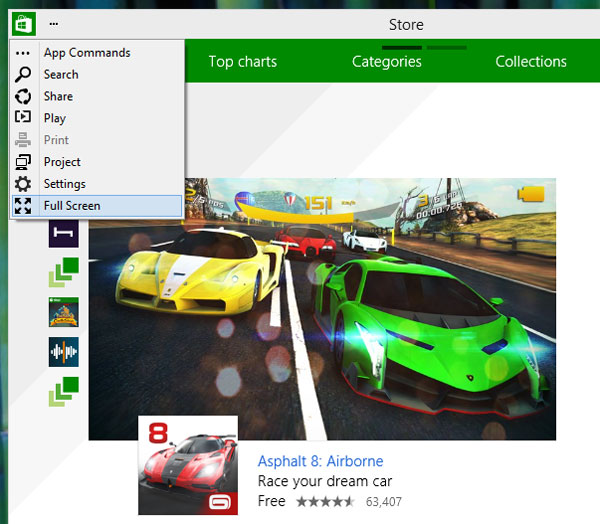The height and width of the screenshot is (524, 600).
Task: Click the Share circular icon
Action: click(x=23, y=96)
